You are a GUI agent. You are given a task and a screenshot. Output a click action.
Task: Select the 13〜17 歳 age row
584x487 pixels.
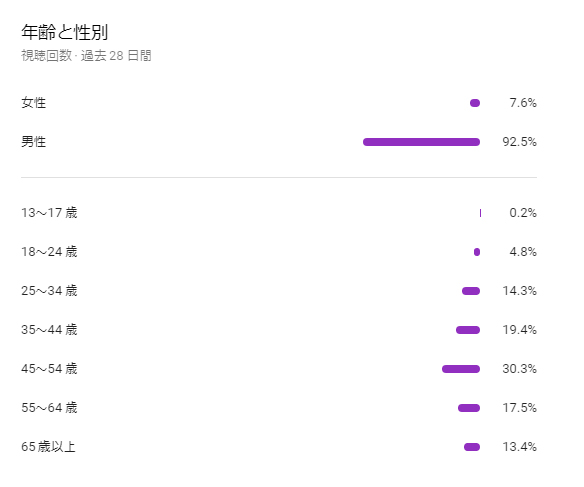279,213
